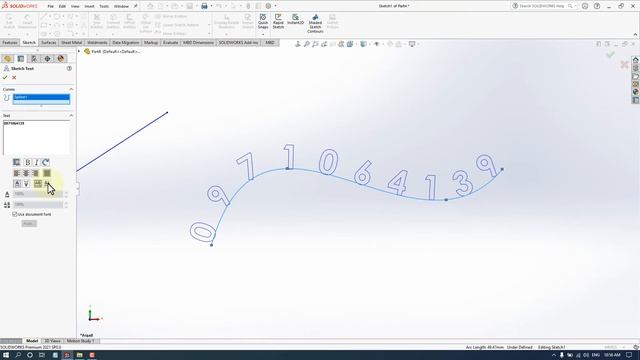Image resolution: width=640 pixels, height=360 pixels.
Task: Click the Spacing percentage field
Action: point(38,204)
